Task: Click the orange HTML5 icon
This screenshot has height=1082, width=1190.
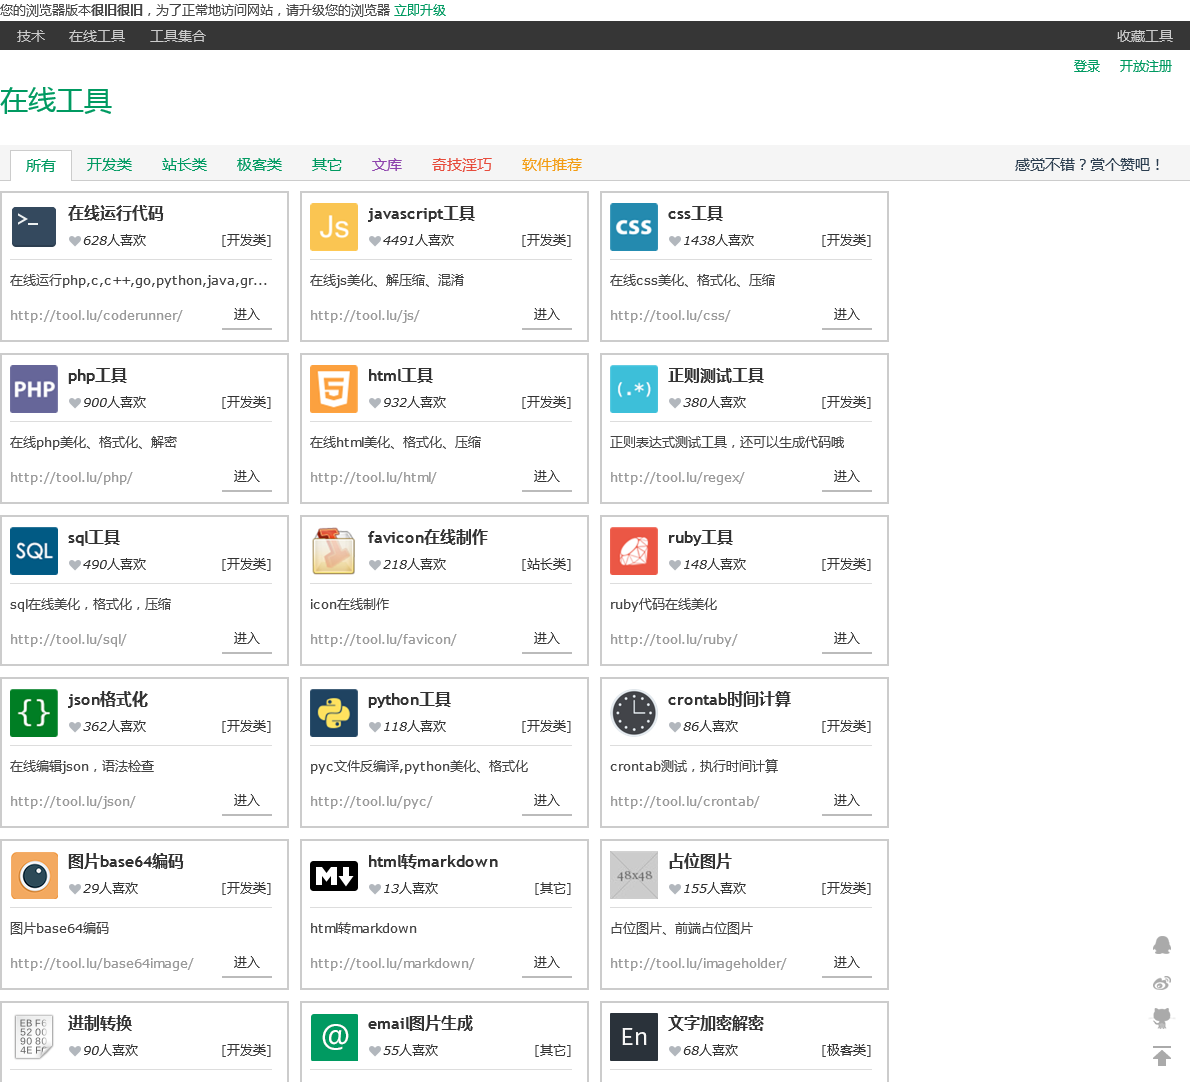Action: [x=334, y=389]
